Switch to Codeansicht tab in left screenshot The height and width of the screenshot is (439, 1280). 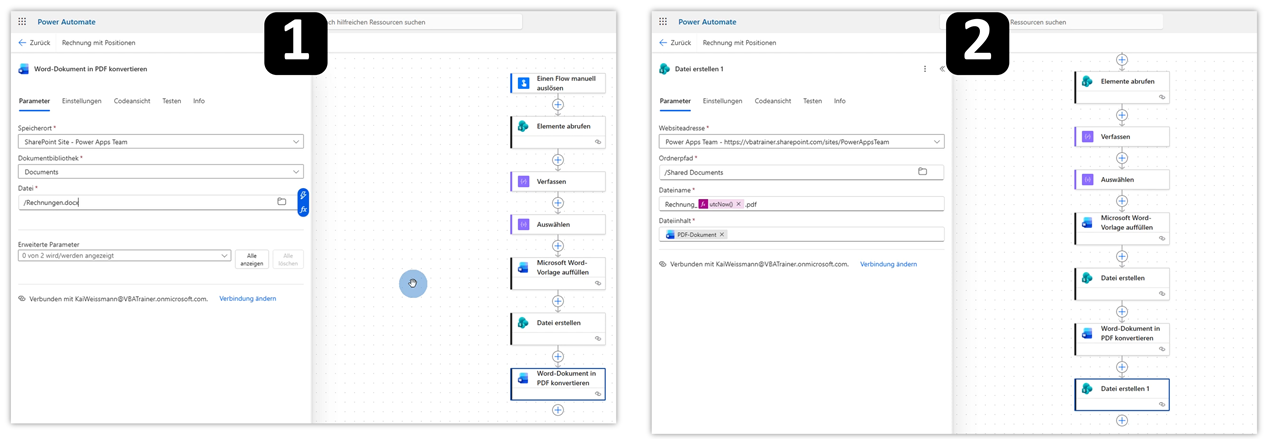coord(132,101)
